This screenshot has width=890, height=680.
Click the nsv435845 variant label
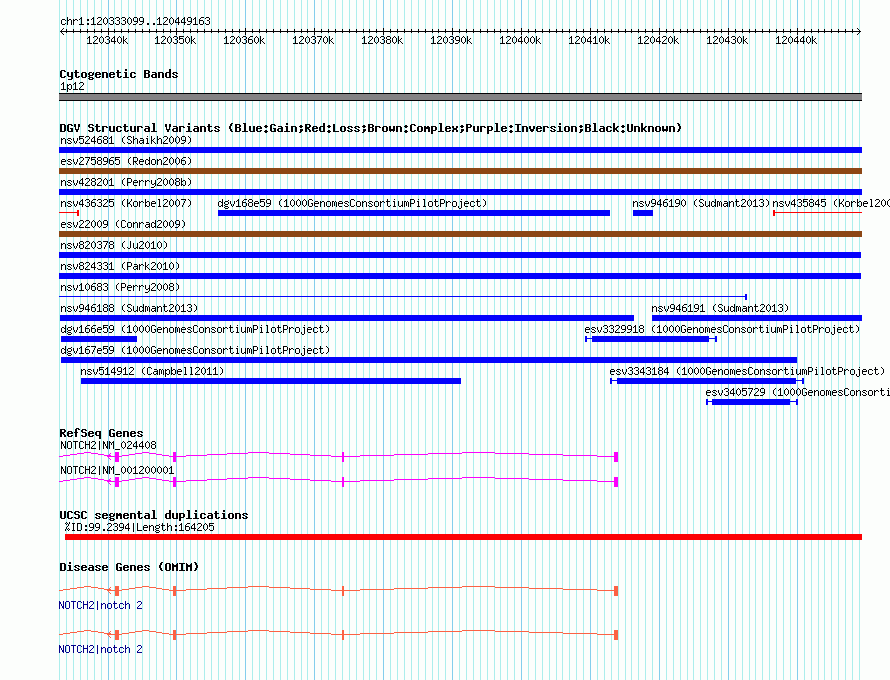pos(831,203)
